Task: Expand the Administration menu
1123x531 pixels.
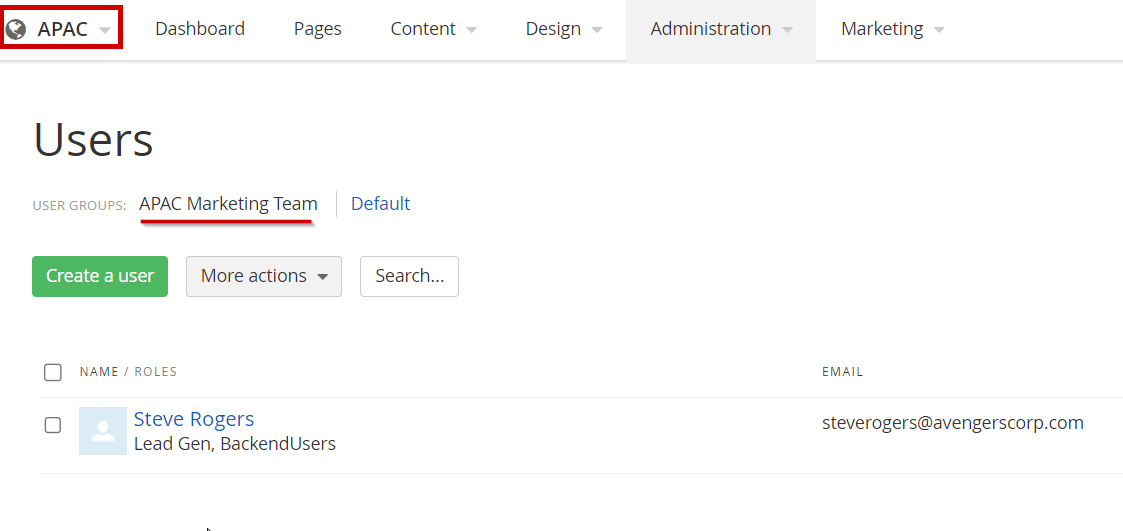Action: point(721,29)
